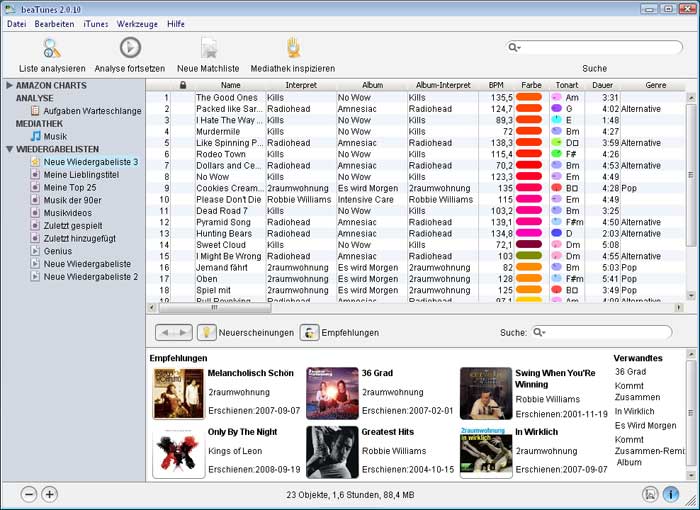The image size is (700, 510).
Task: Click the minus button to remove playlist
Action: 29,494
